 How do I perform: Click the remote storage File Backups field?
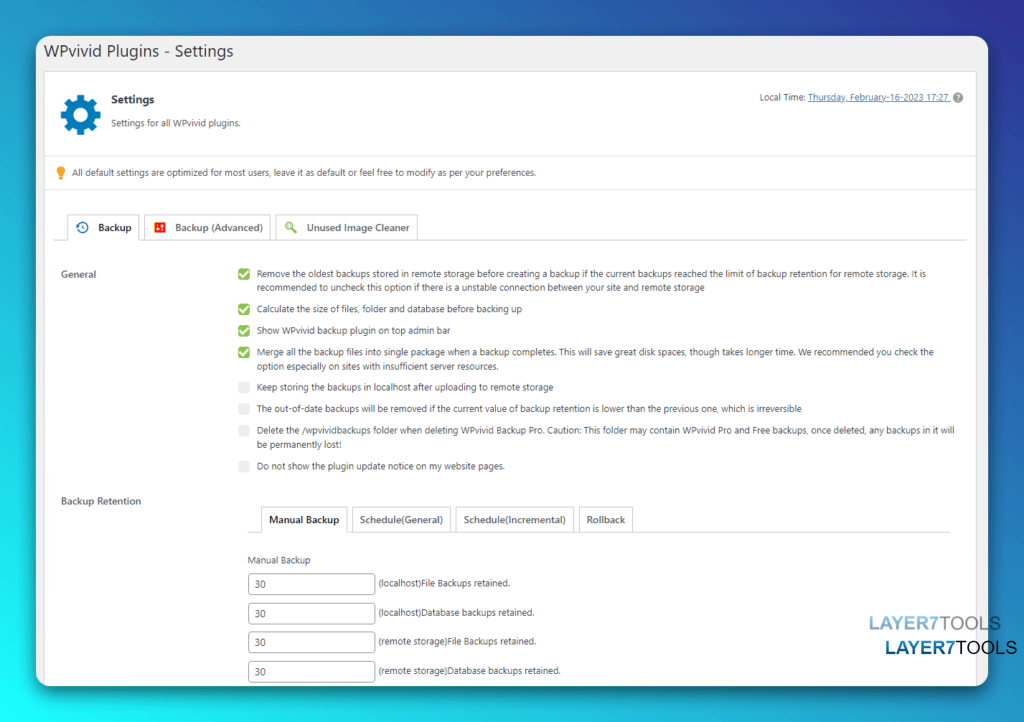[312, 642]
